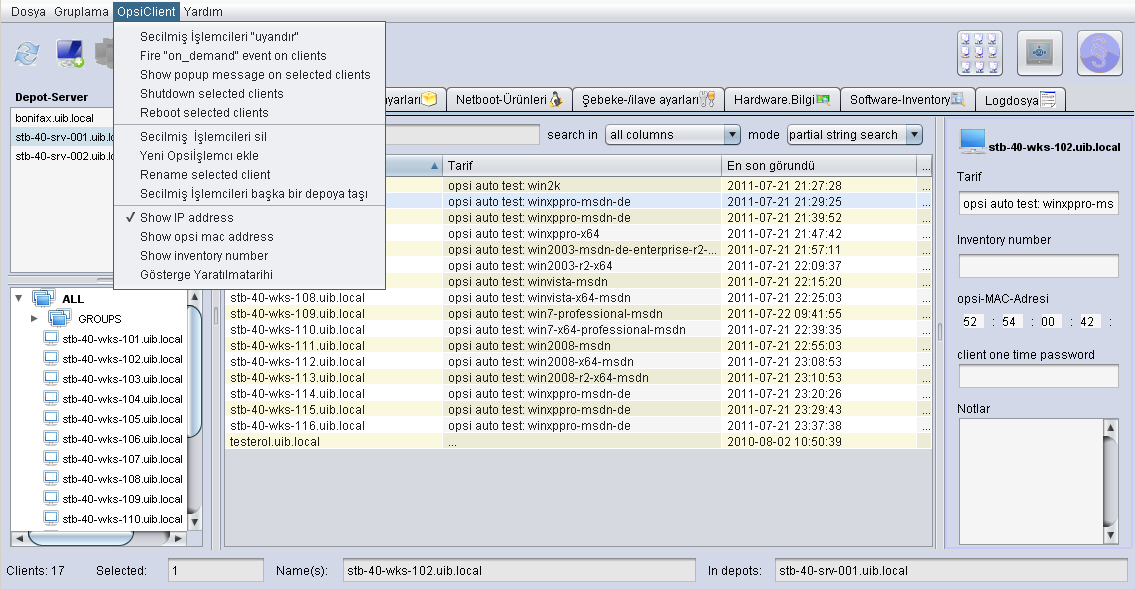This screenshot has height=590, width=1135.
Task: Open the licence management paragraph icon
Action: tap(1099, 53)
